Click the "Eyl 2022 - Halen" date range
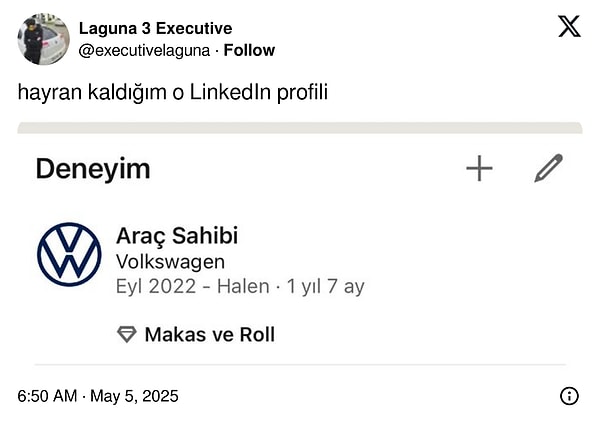 (192, 287)
